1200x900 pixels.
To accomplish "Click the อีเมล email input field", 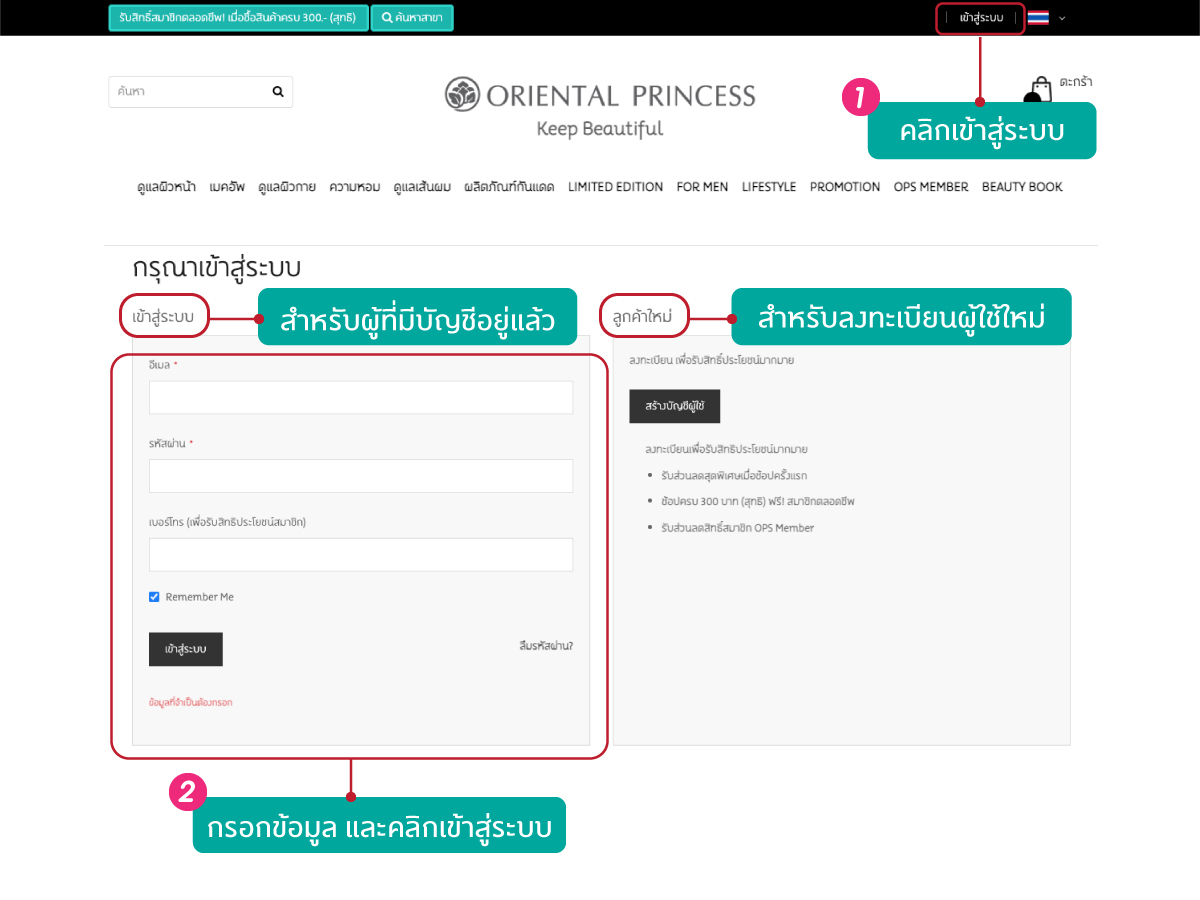I will [361, 397].
